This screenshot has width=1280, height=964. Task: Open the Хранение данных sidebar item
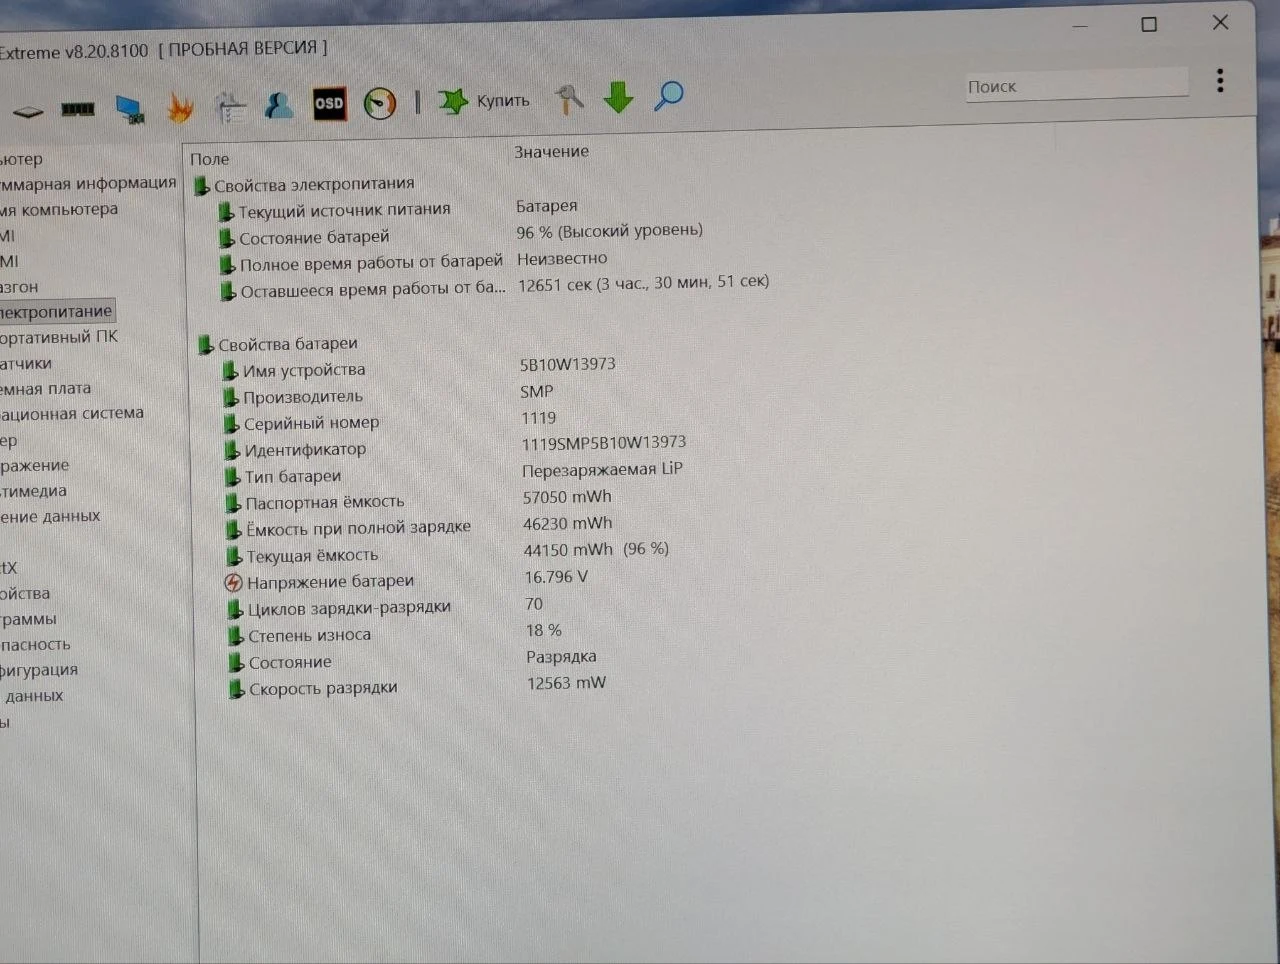[x=50, y=516]
